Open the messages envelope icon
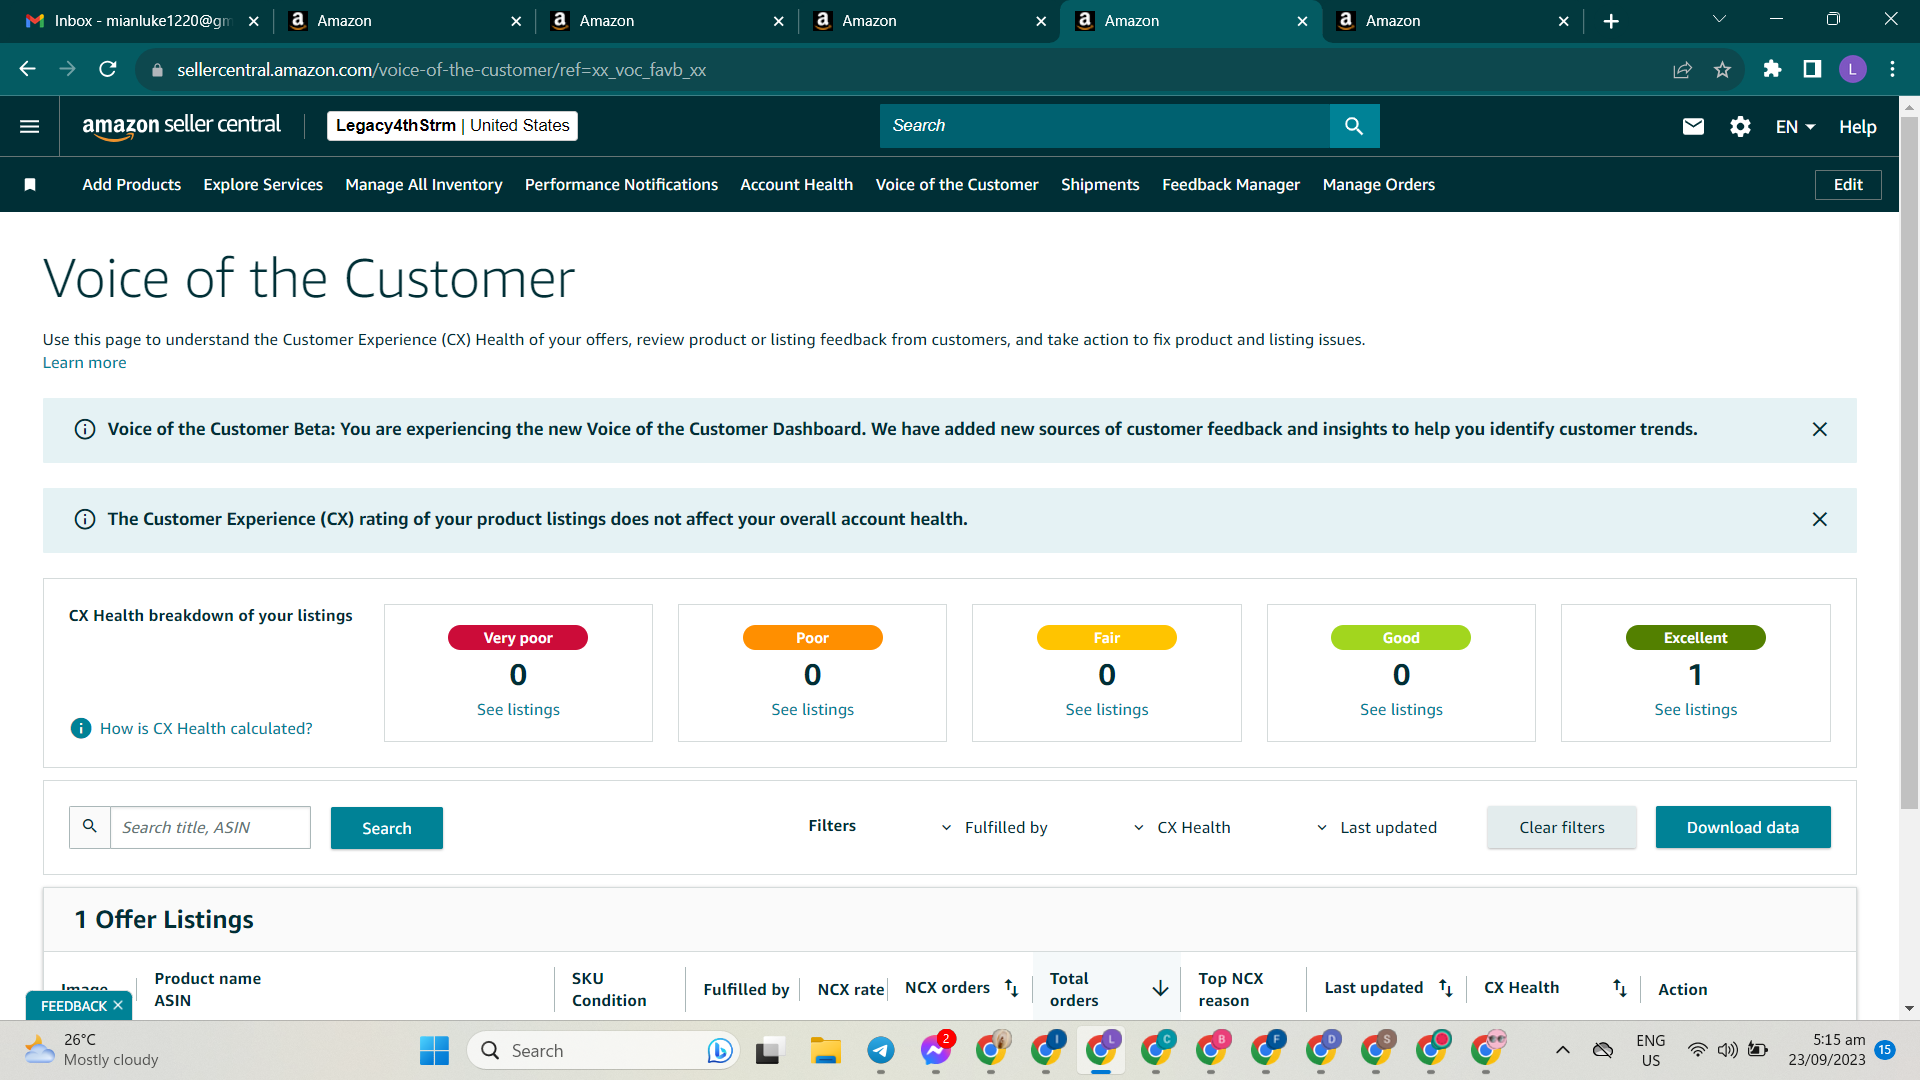Screen dimensions: 1920x1080 click(x=1693, y=126)
